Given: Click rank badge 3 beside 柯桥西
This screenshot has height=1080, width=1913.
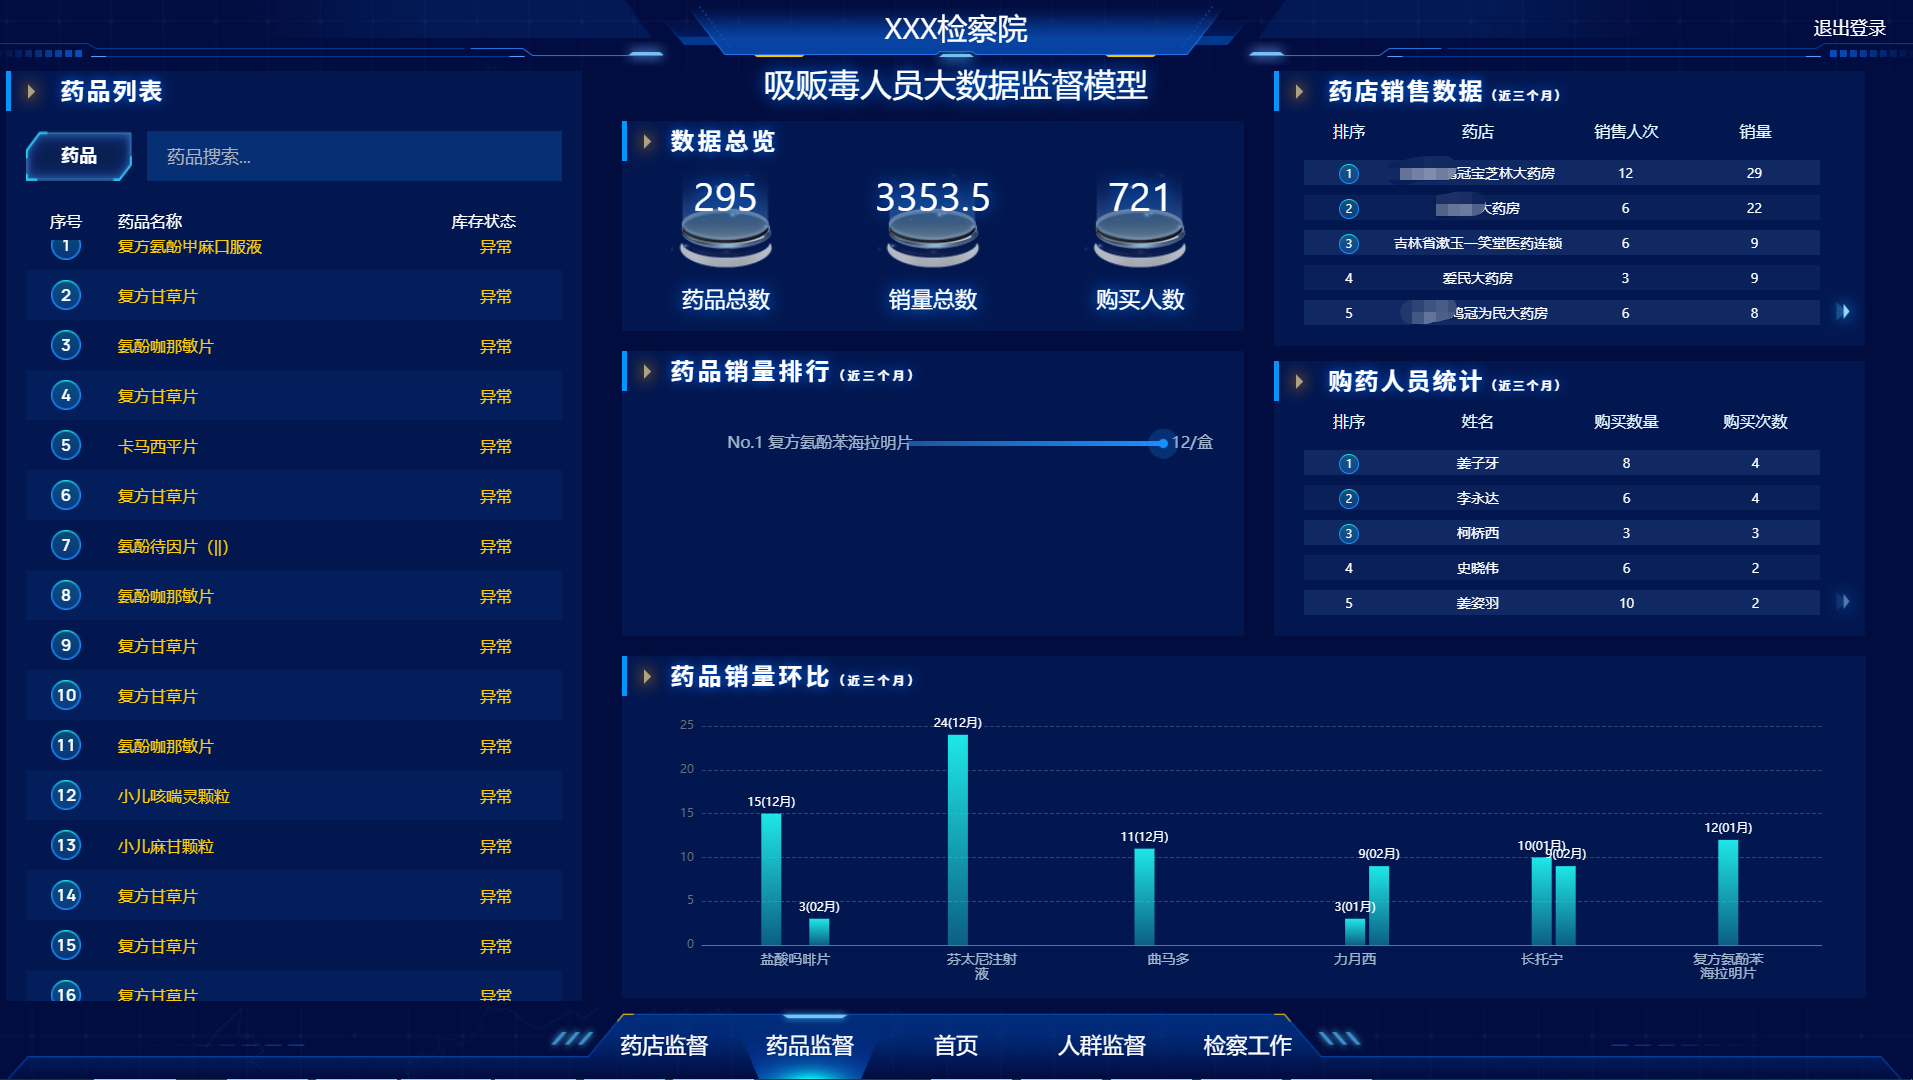Looking at the screenshot, I should tap(1348, 534).
